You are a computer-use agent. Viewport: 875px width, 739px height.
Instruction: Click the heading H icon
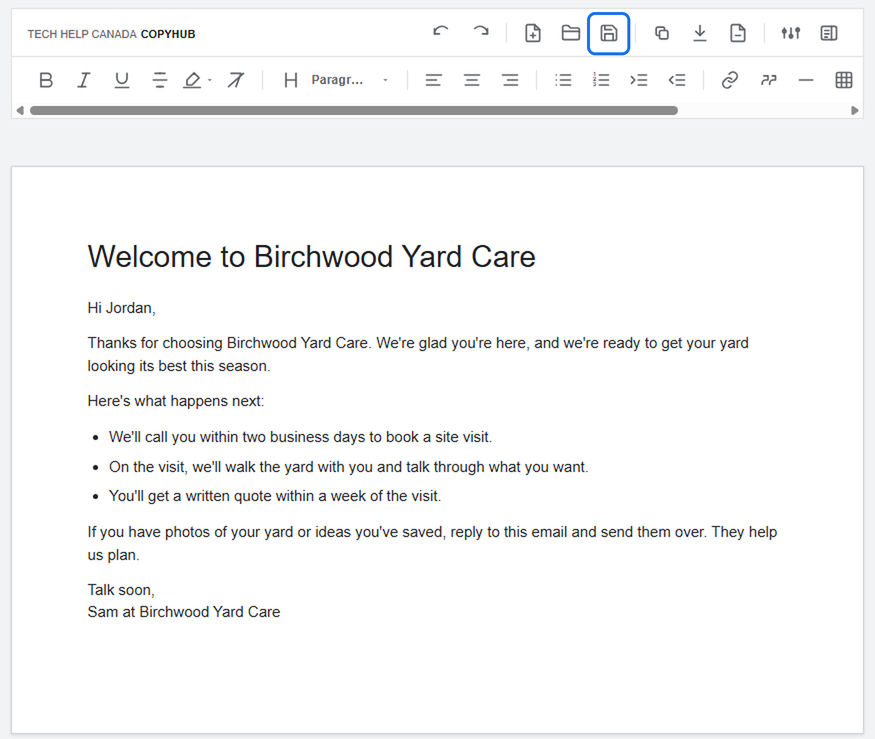[x=290, y=80]
